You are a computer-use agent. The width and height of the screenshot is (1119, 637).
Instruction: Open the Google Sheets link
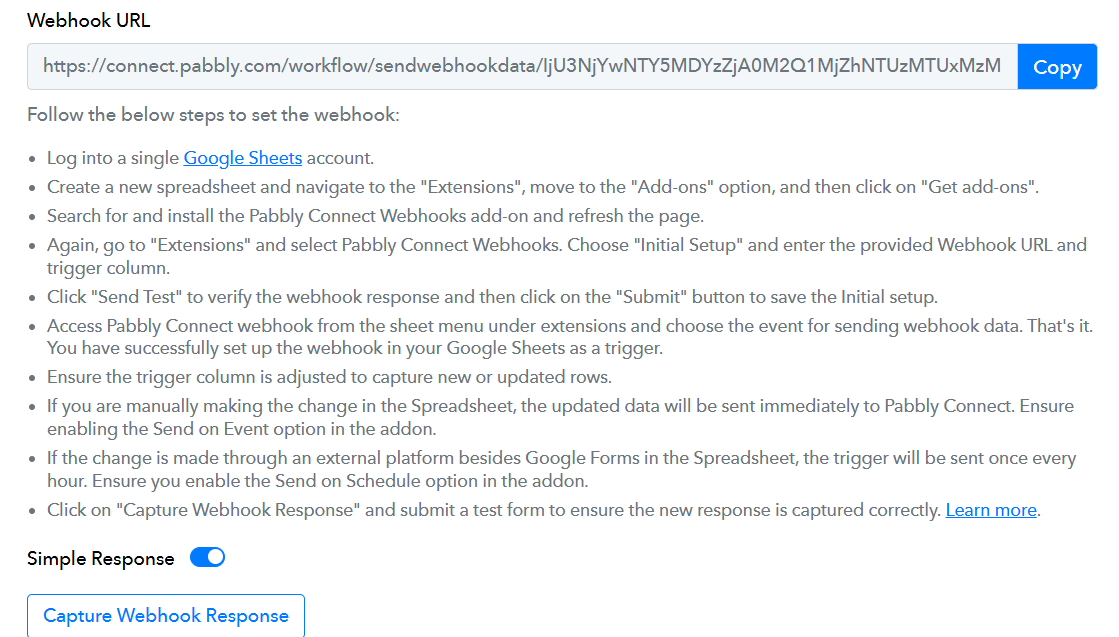pyautogui.click(x=243, y=158)
